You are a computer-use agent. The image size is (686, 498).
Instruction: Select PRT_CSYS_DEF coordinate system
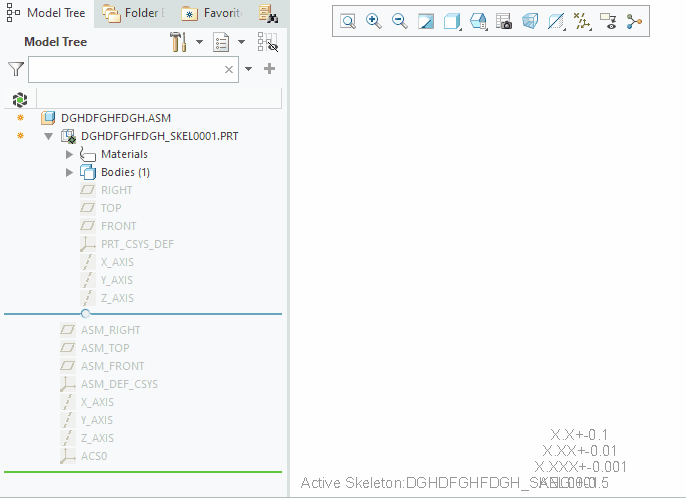(x=137, y=244)
